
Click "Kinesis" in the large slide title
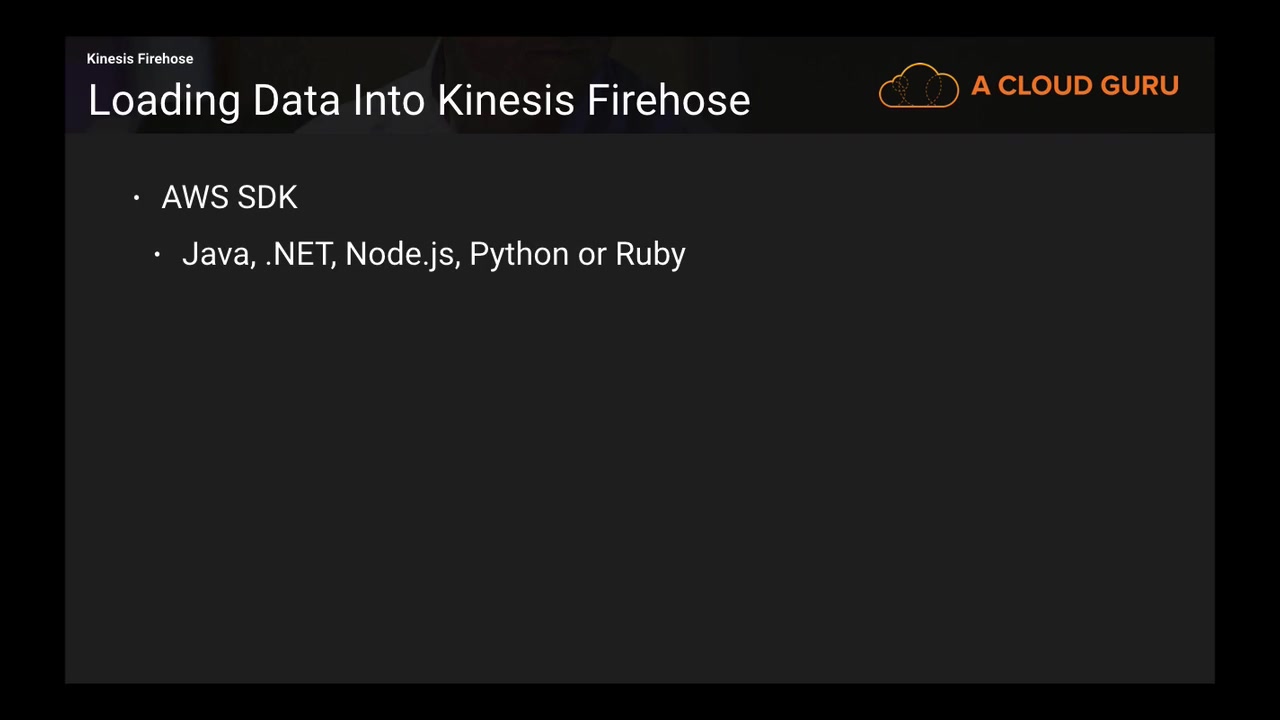click(506, 101)
